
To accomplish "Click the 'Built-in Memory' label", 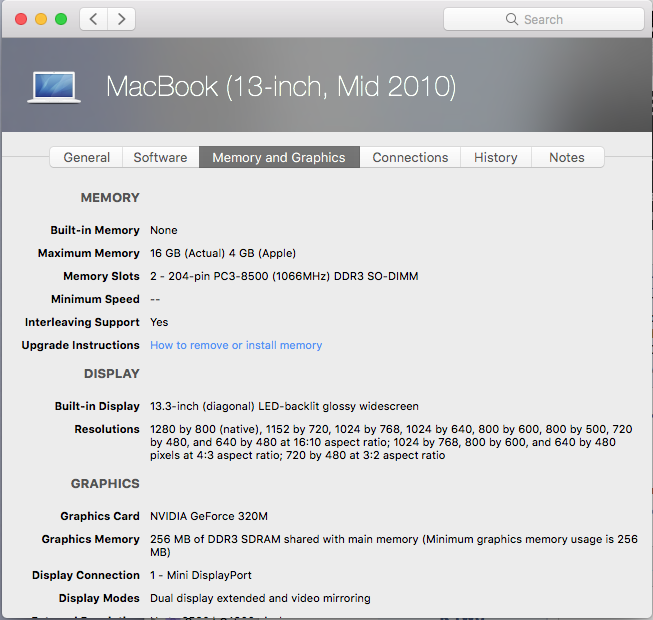I will pyautogui.click(x=95, y=230).
